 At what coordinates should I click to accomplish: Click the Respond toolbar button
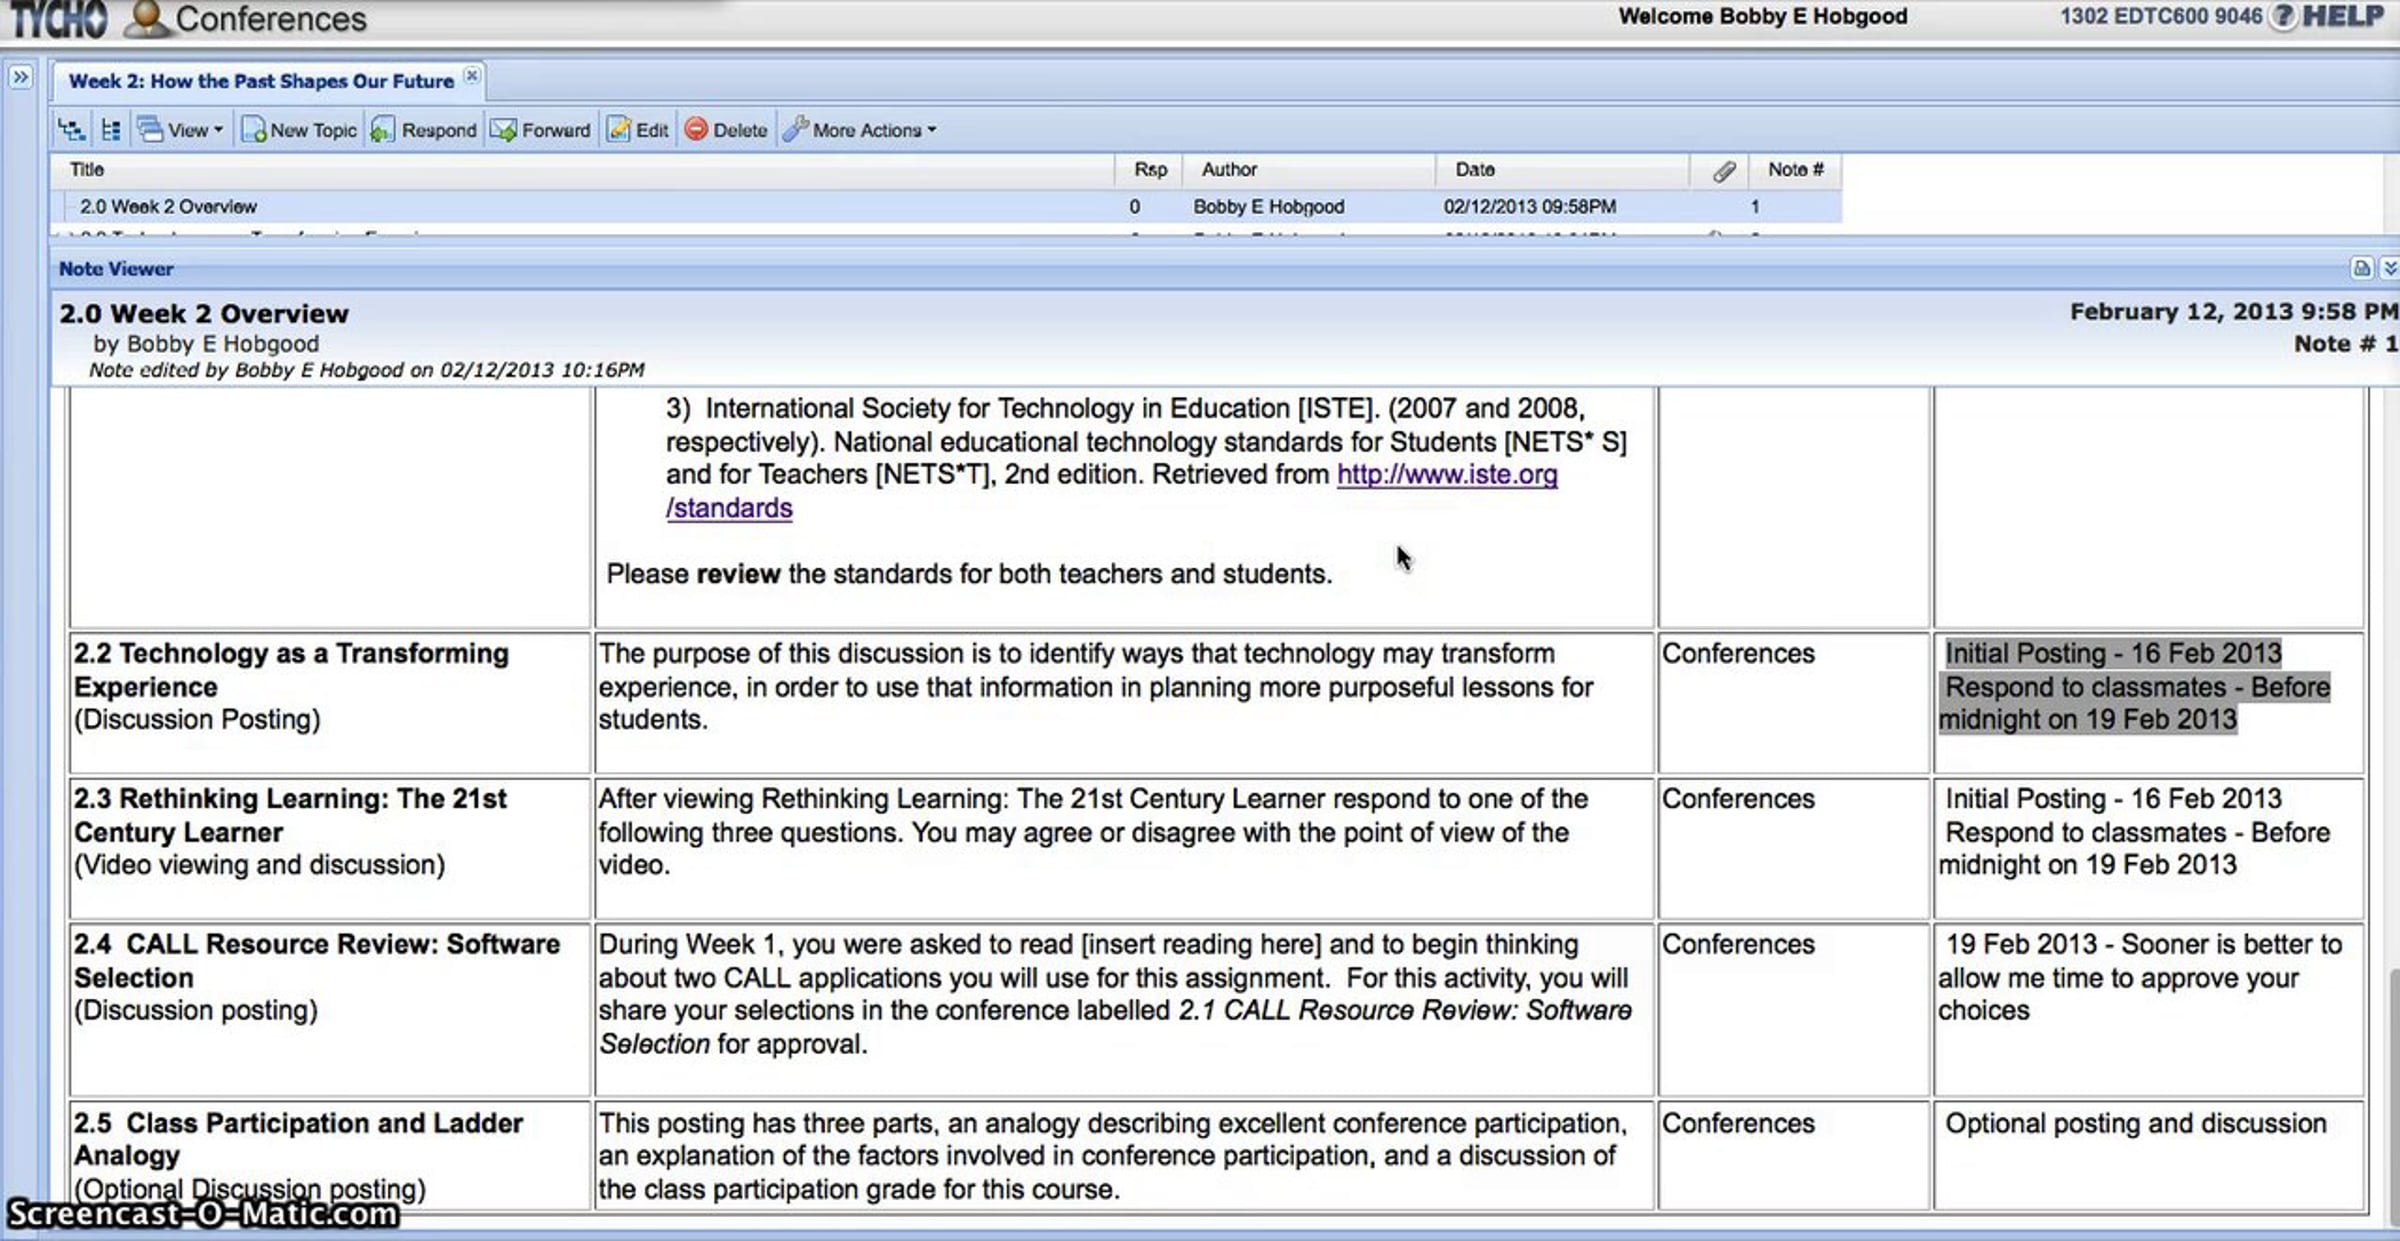424,130
